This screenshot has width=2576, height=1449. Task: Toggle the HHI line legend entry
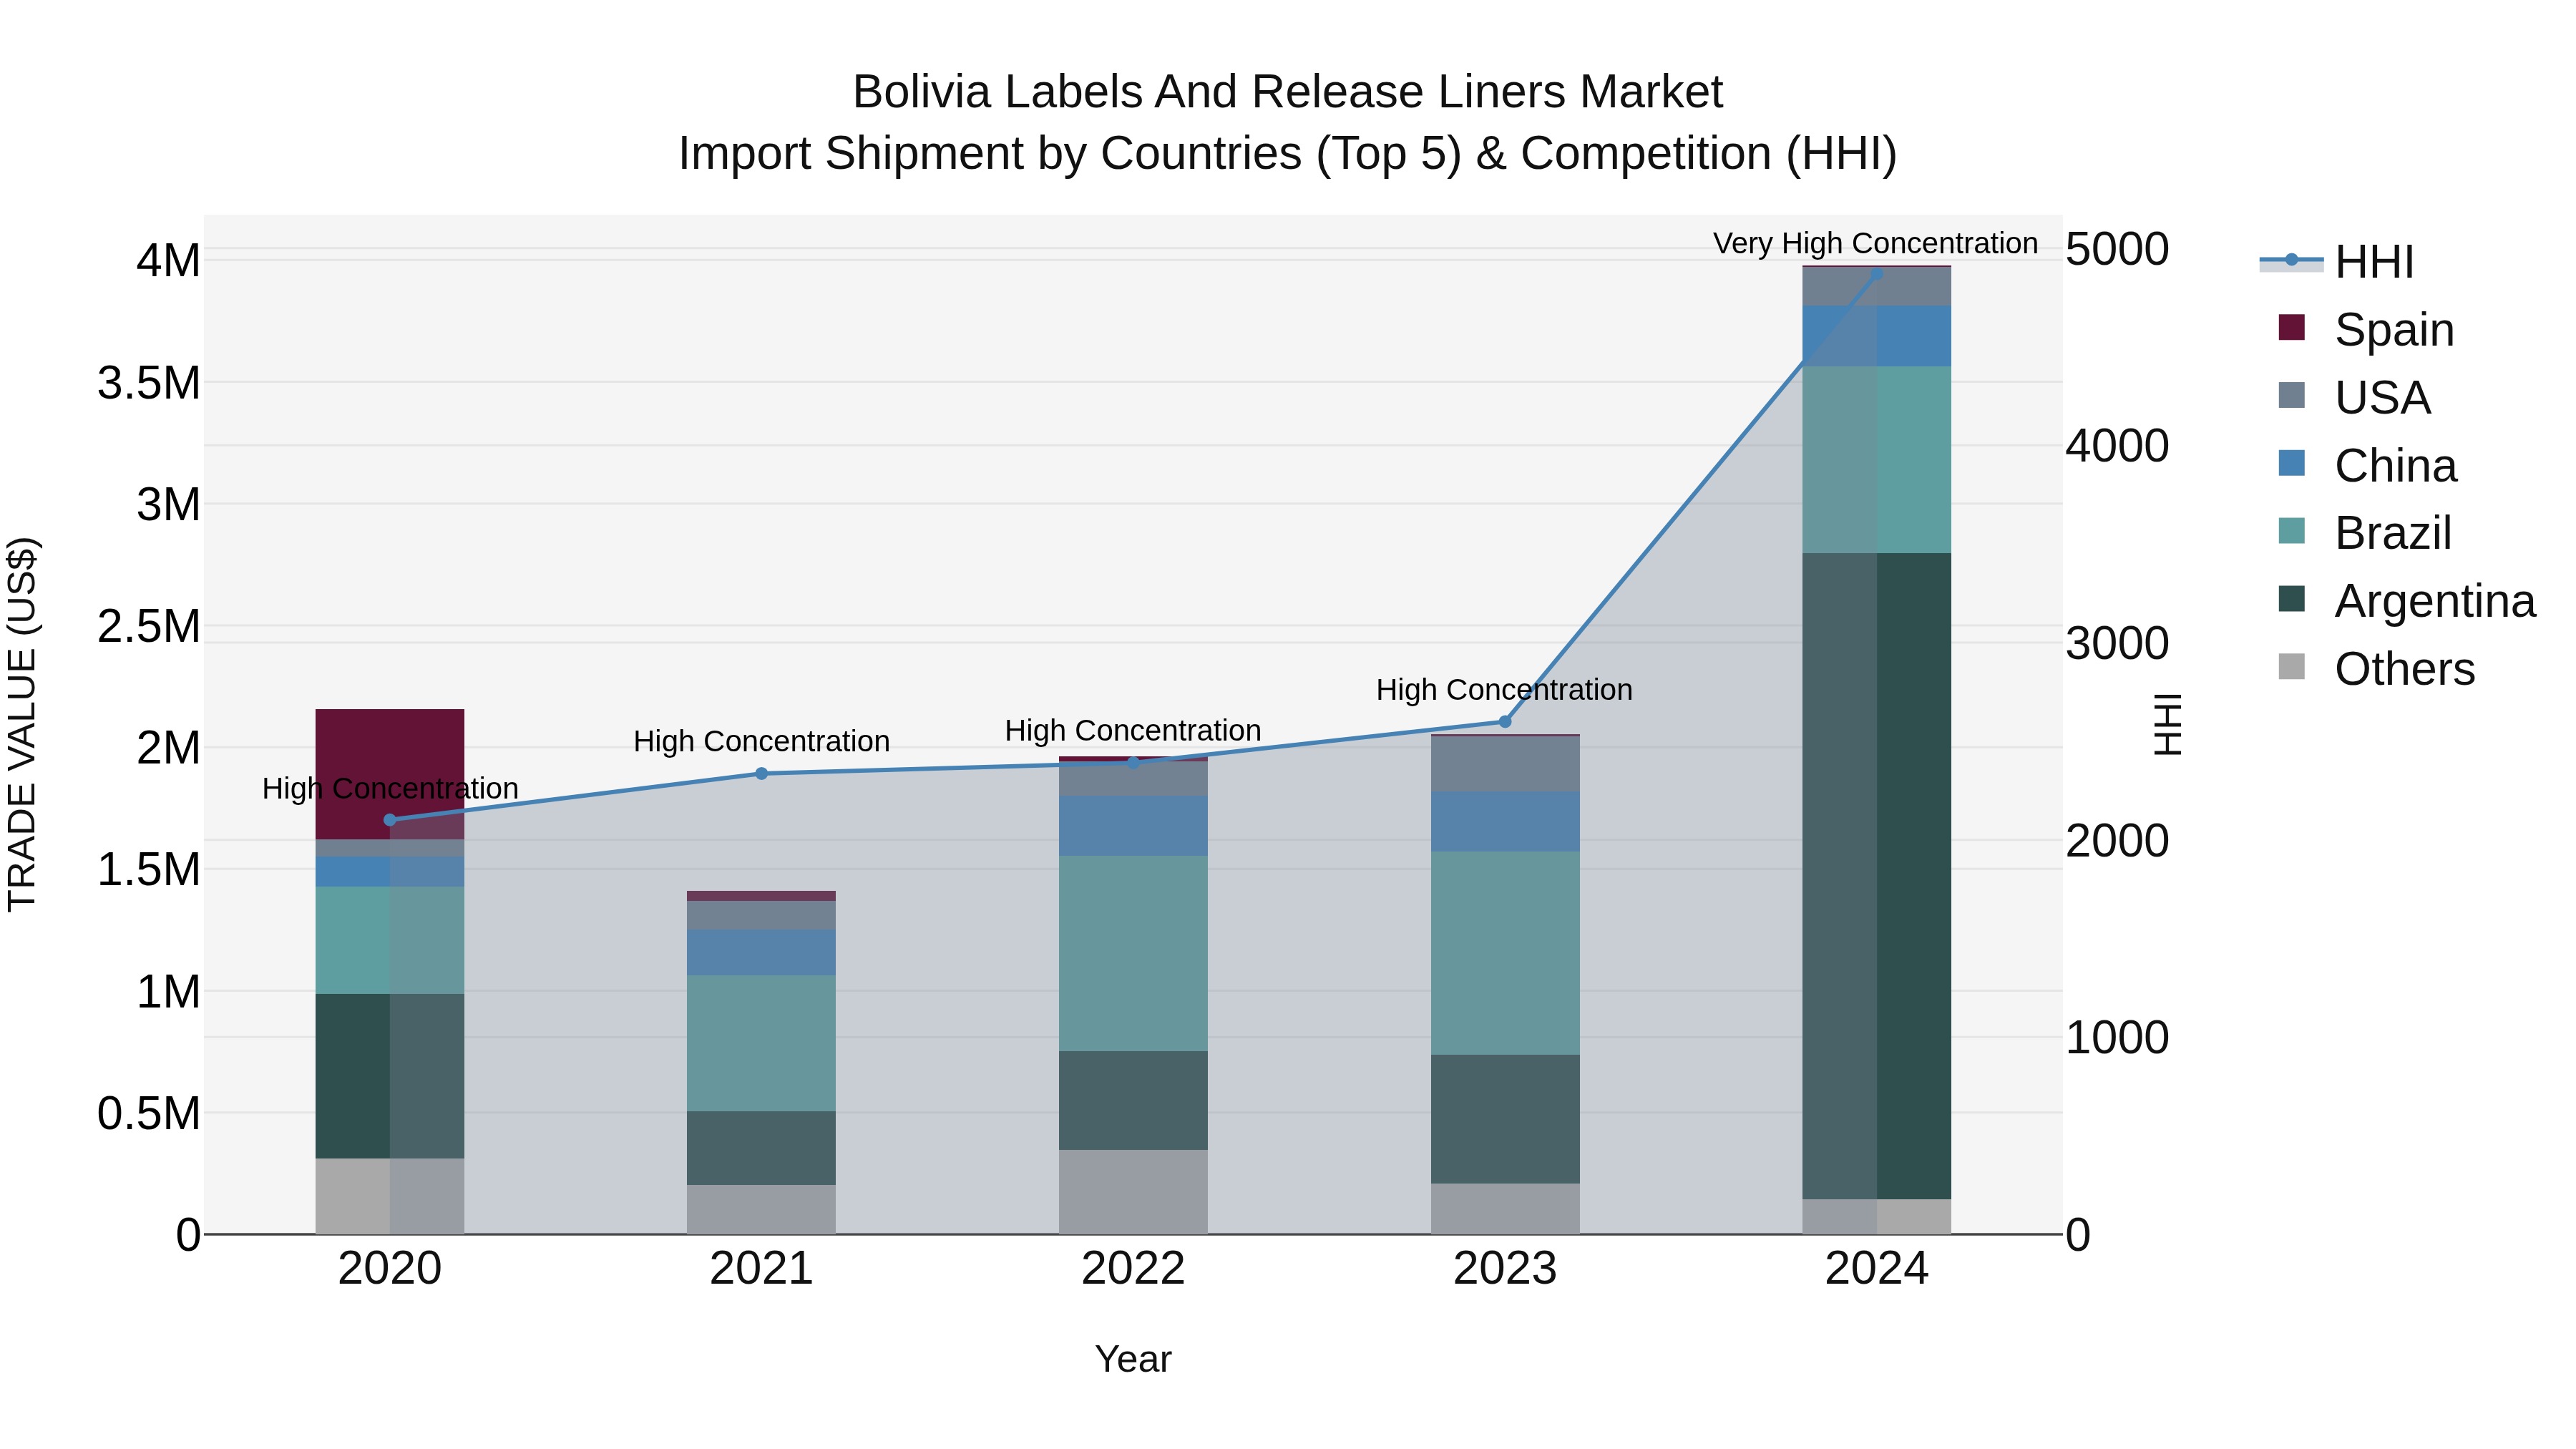(x=2337, y=262)
